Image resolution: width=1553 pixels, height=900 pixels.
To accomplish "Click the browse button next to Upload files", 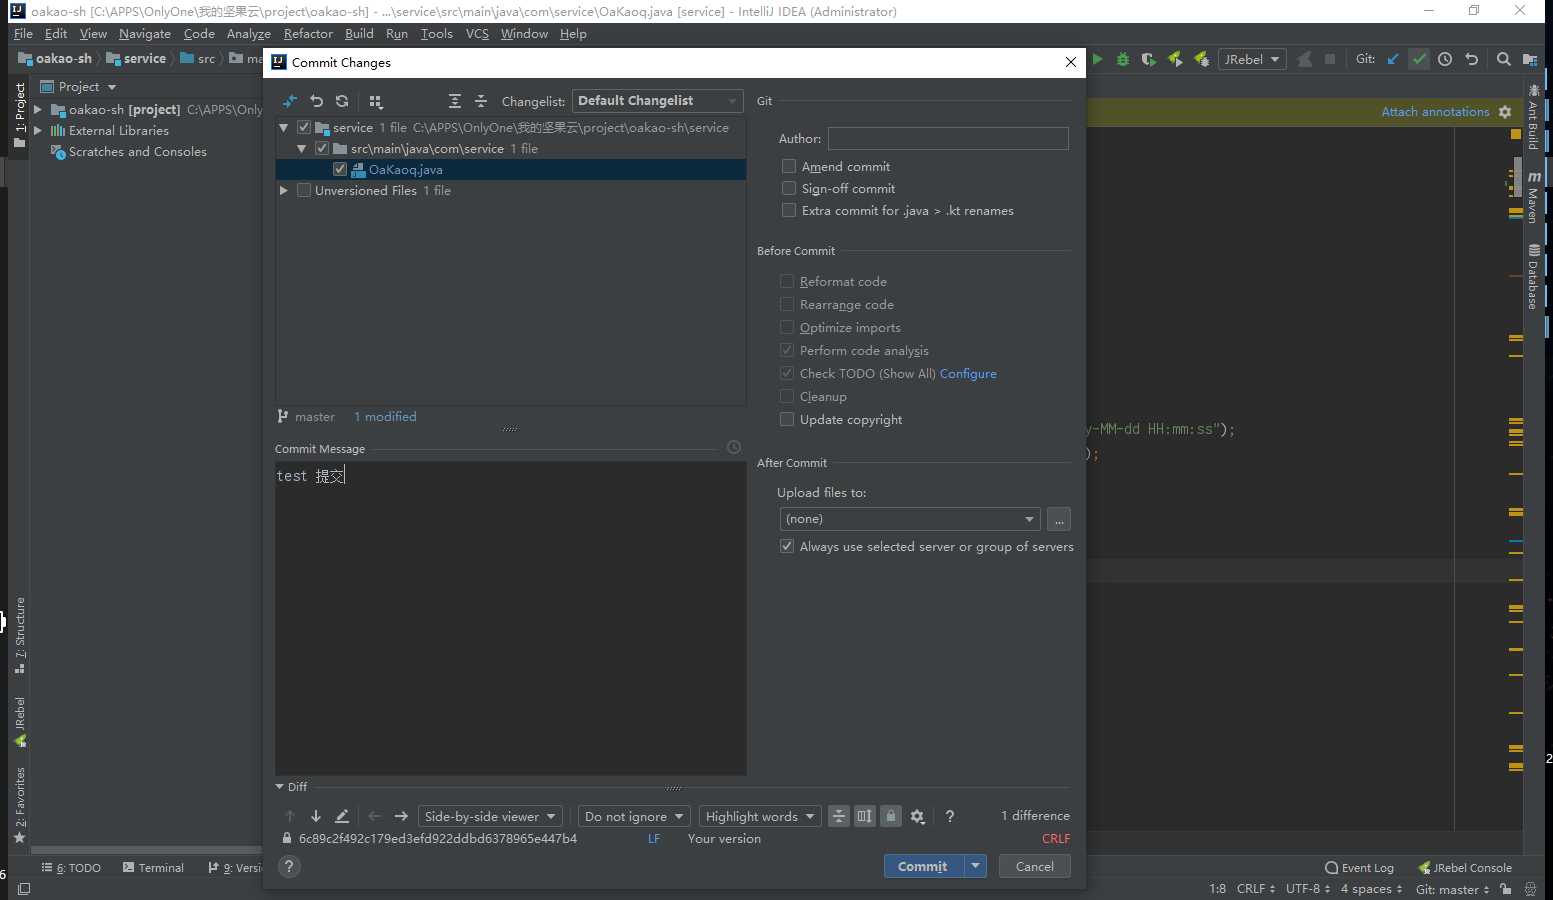I will (x=1059, y=519).
